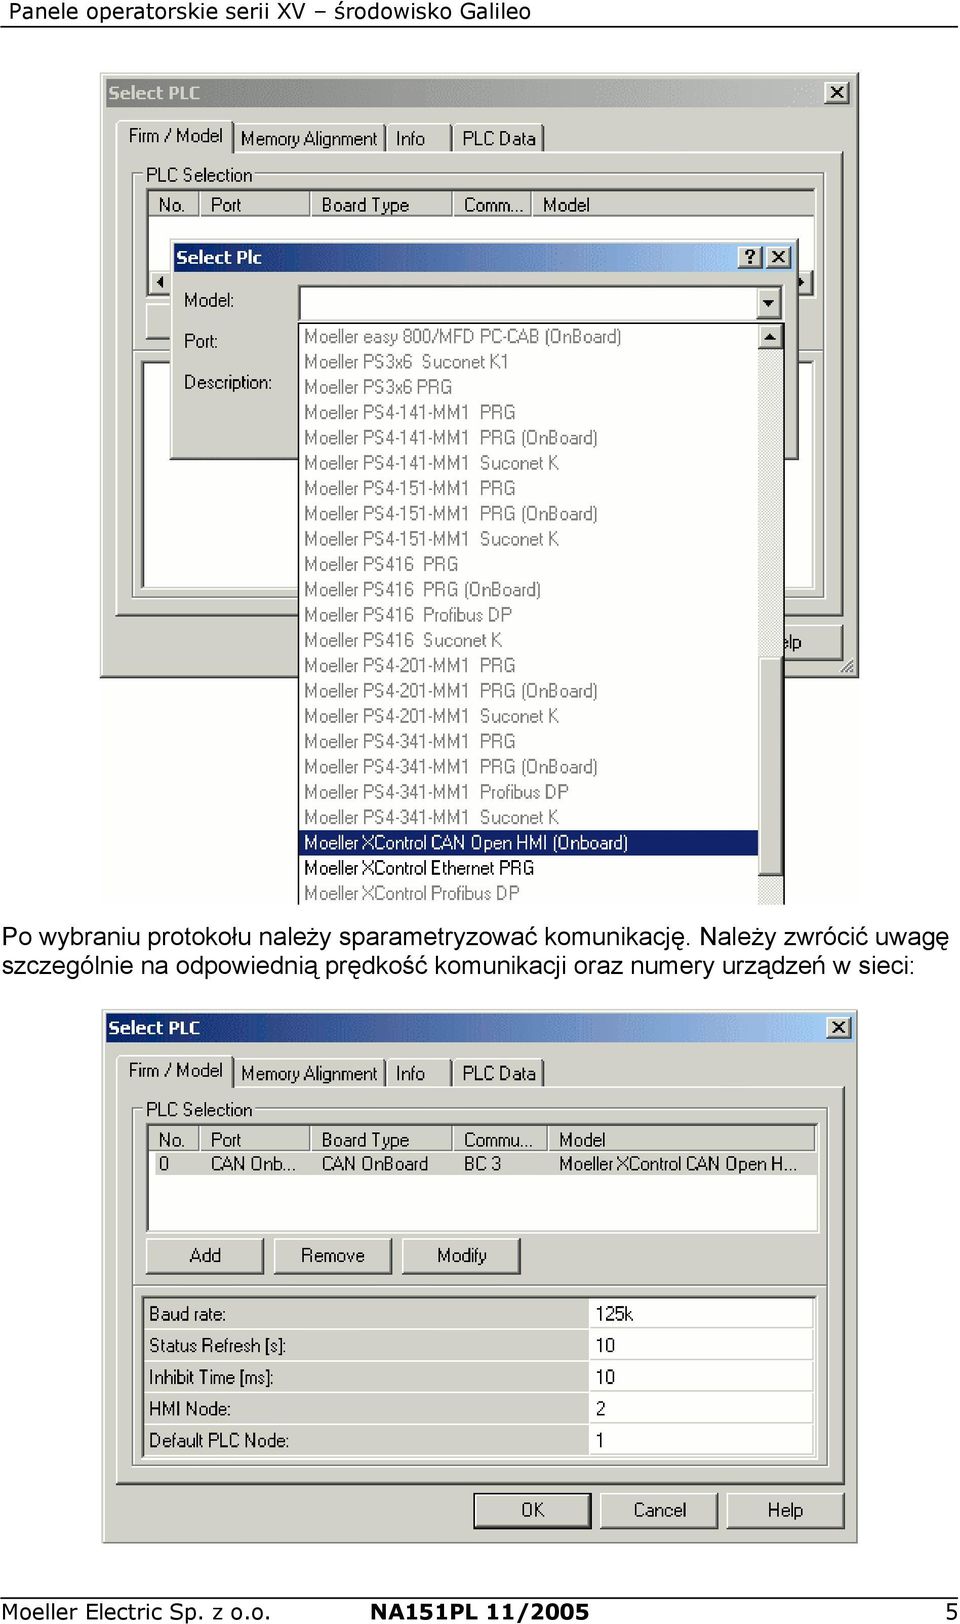The height and width of the screenshot is (1624, 960).
Task: Select Moeller PS4-201-MM1 PRG (OnBoard)
Action: coord(529,691)
